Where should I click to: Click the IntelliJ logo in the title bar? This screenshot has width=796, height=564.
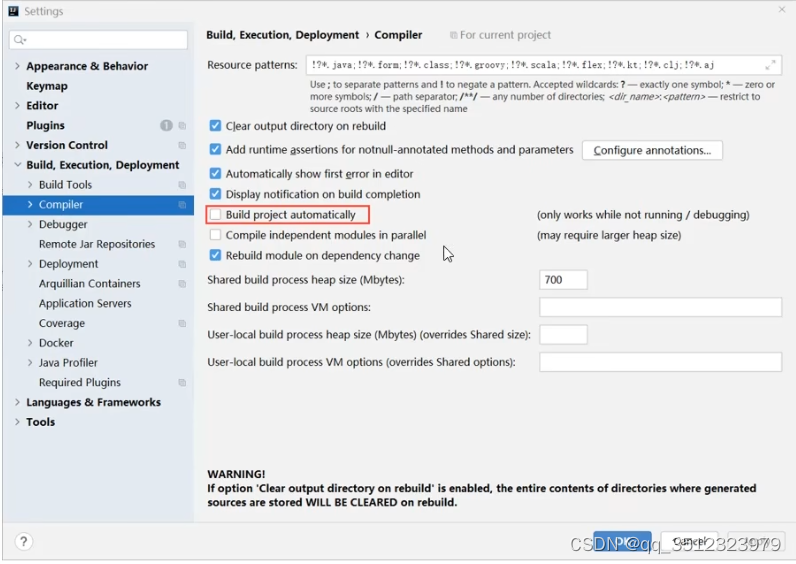click(x=14, y=11)
